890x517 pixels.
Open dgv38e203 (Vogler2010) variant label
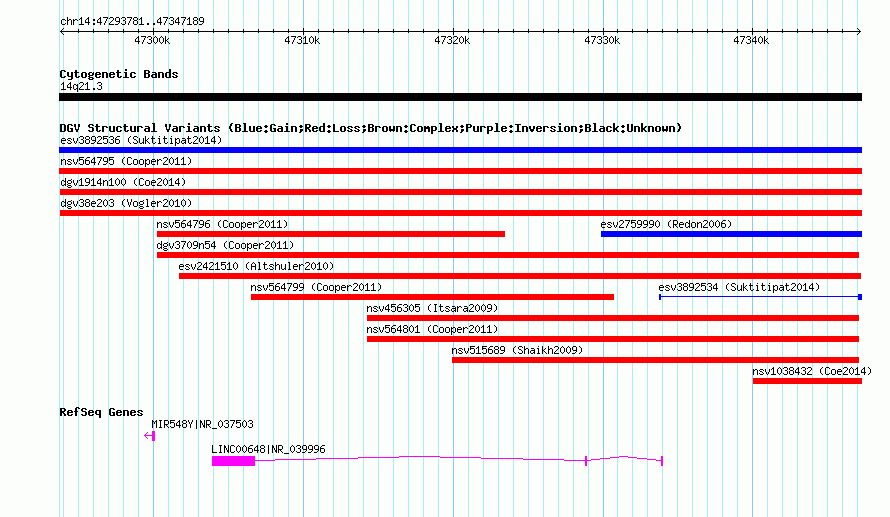coord(126,203)
